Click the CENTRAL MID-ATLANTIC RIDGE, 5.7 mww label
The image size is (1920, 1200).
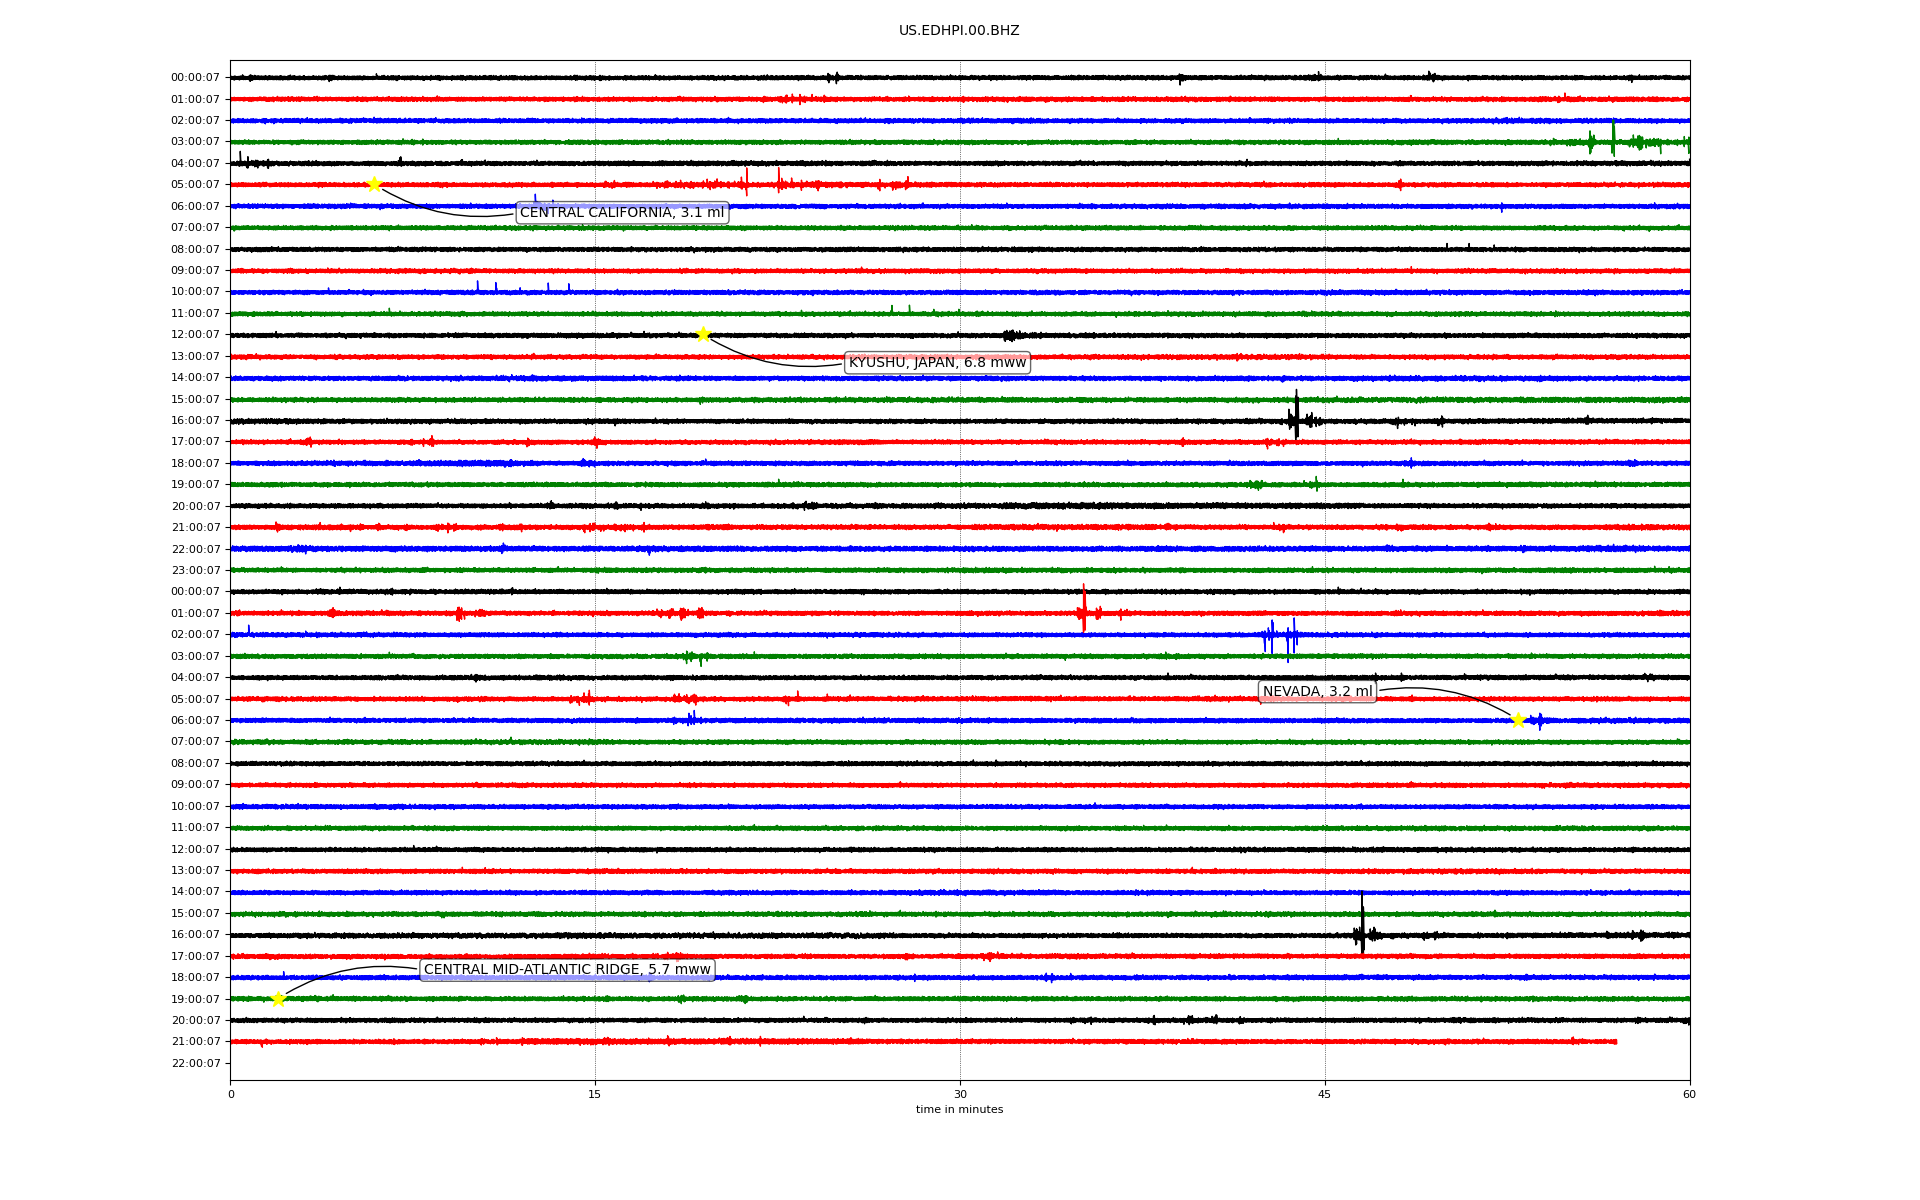click(567, 970)
